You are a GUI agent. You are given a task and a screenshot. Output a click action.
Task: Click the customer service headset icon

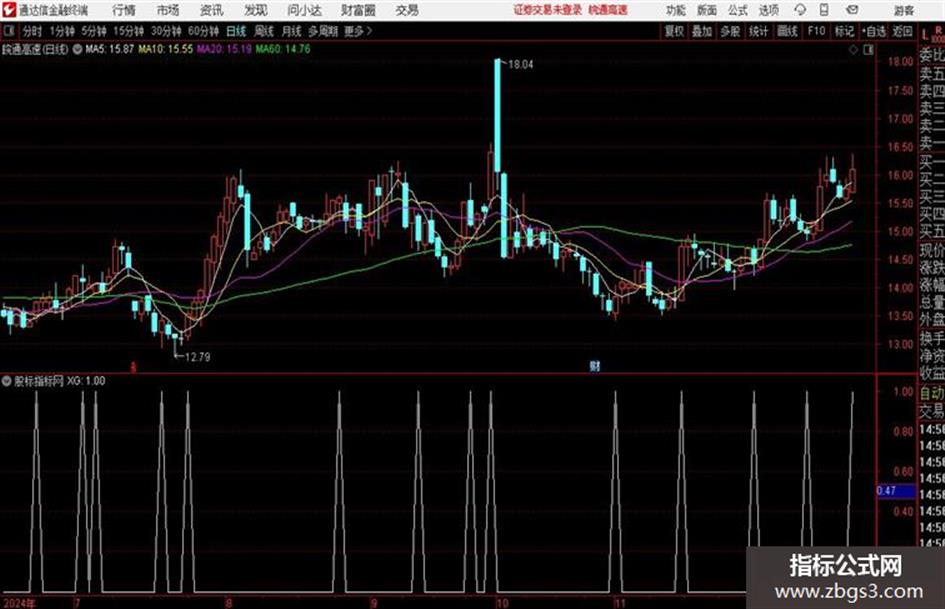click(x=800, y=10)
